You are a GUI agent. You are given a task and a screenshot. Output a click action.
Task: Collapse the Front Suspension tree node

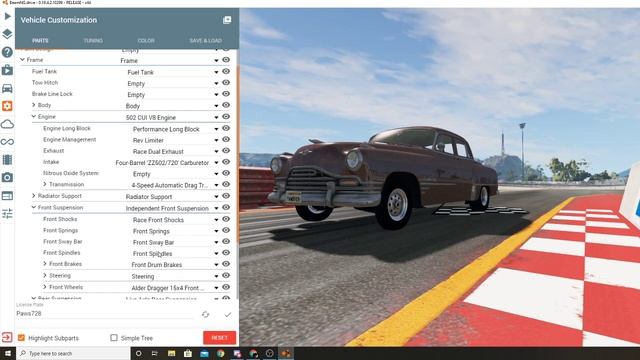33,207
